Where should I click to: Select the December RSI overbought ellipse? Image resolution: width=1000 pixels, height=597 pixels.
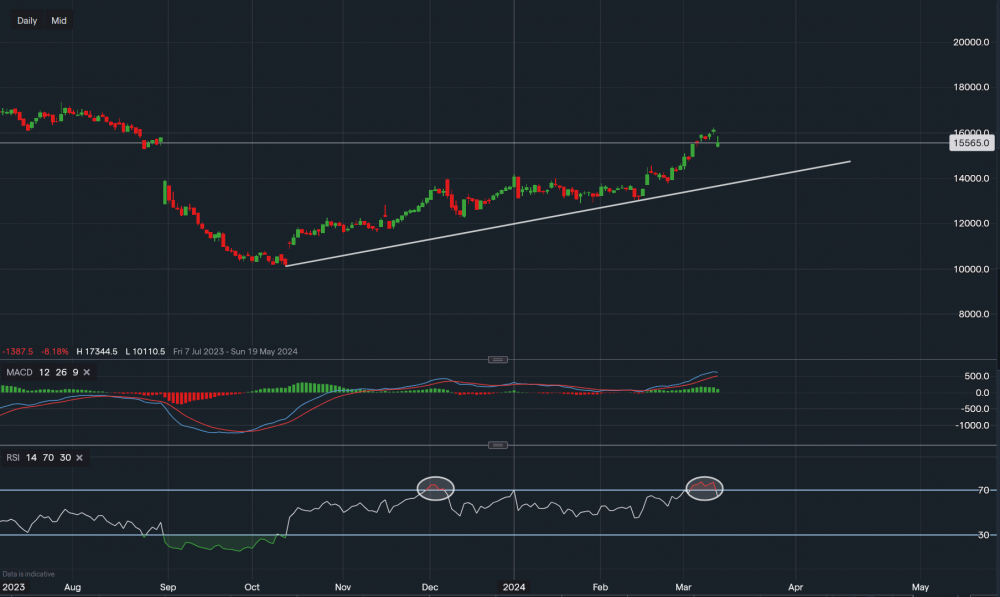(x=435, y=488)
